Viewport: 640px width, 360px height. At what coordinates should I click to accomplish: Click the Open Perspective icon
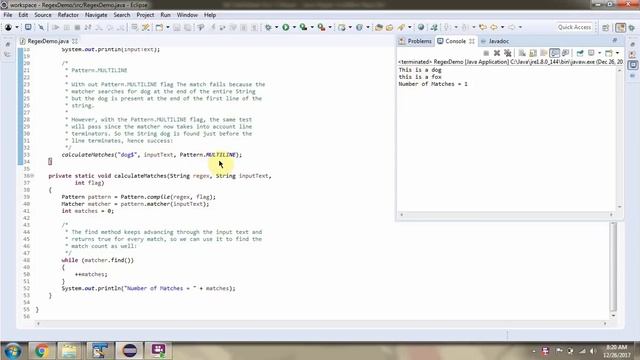click(x=606, y=27)
